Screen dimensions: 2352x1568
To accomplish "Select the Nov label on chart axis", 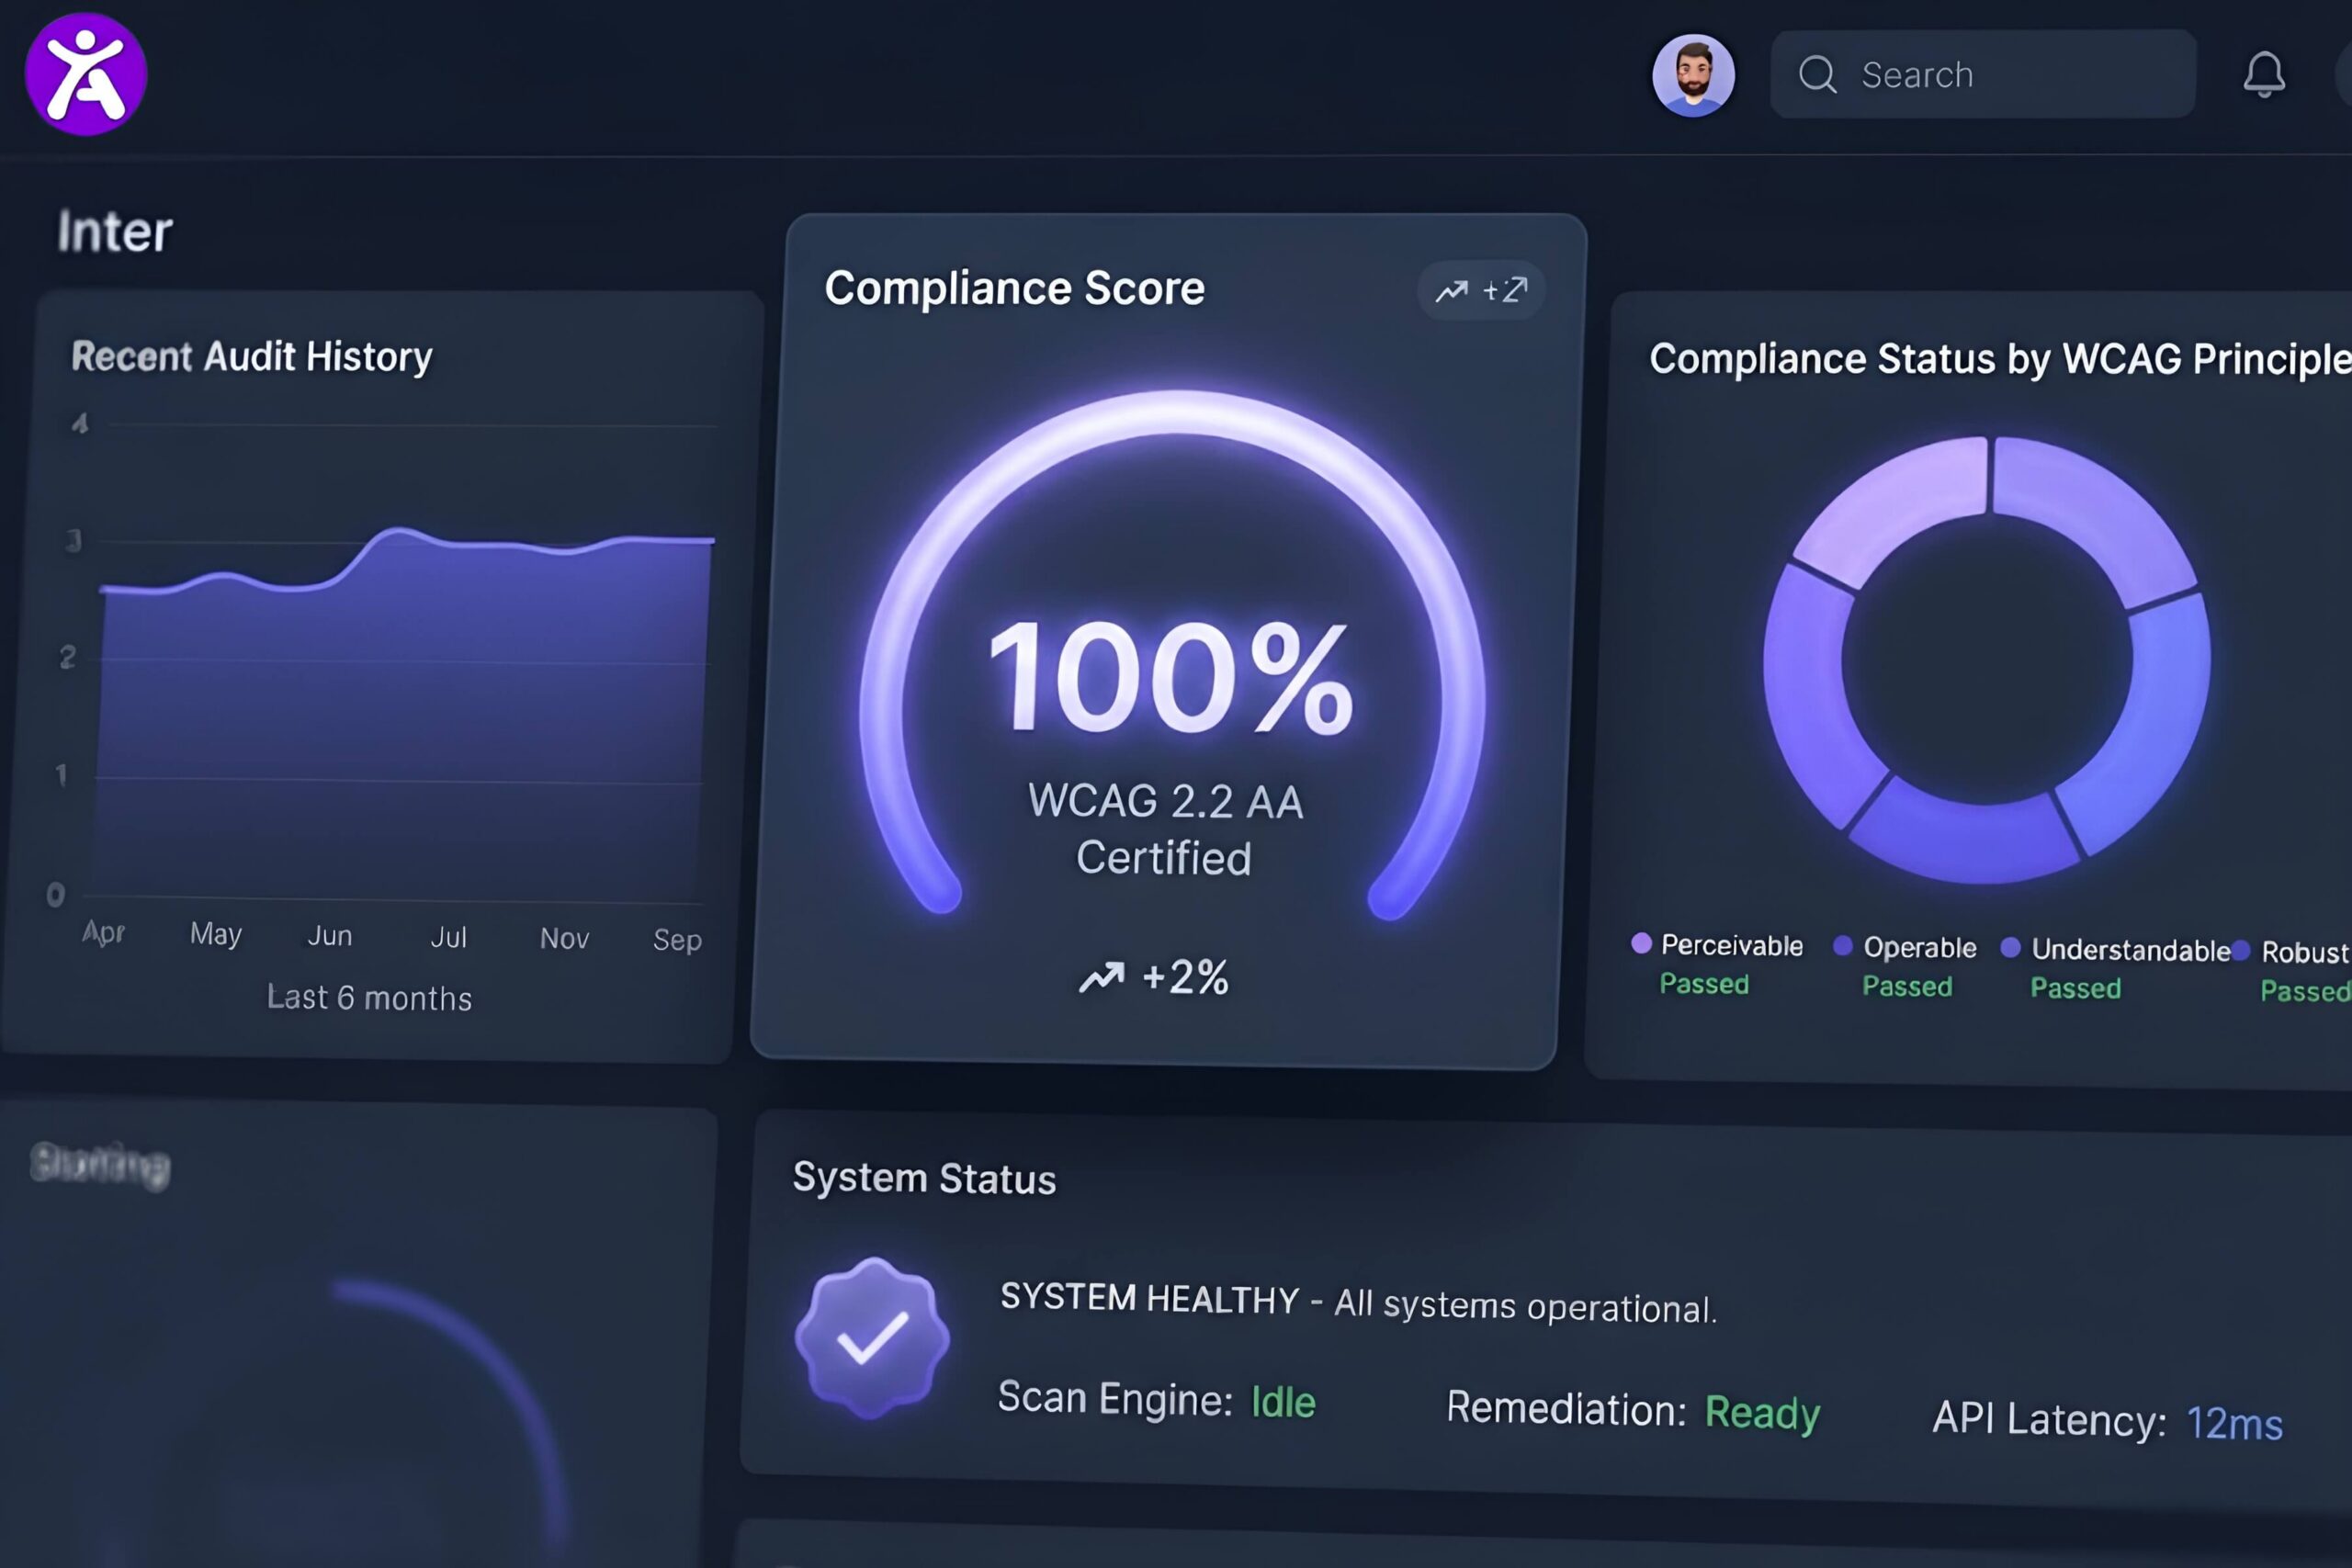I will 565,938.
